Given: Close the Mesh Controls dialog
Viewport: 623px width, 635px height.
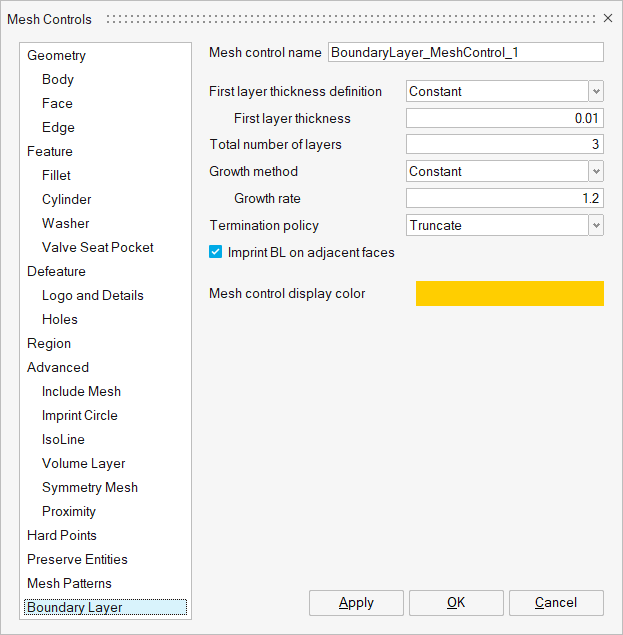Looking at the screenshot, I should [x=607, y=19].
